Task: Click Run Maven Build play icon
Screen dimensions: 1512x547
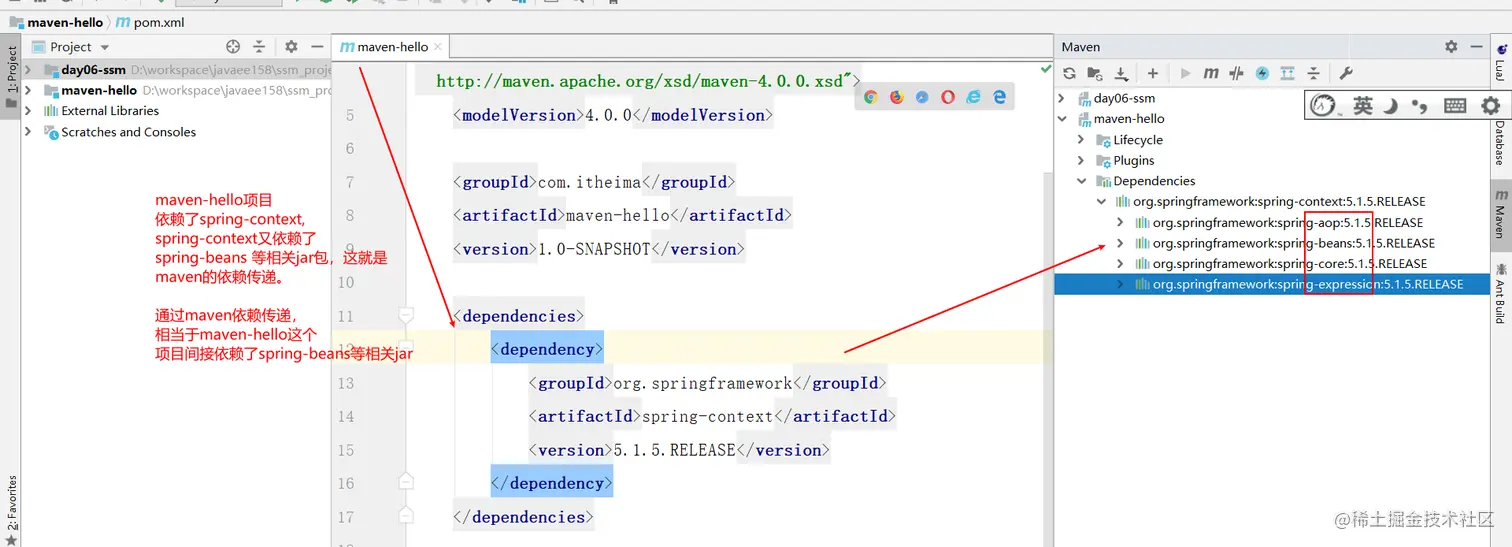Action: click(x=1186, y=73)
